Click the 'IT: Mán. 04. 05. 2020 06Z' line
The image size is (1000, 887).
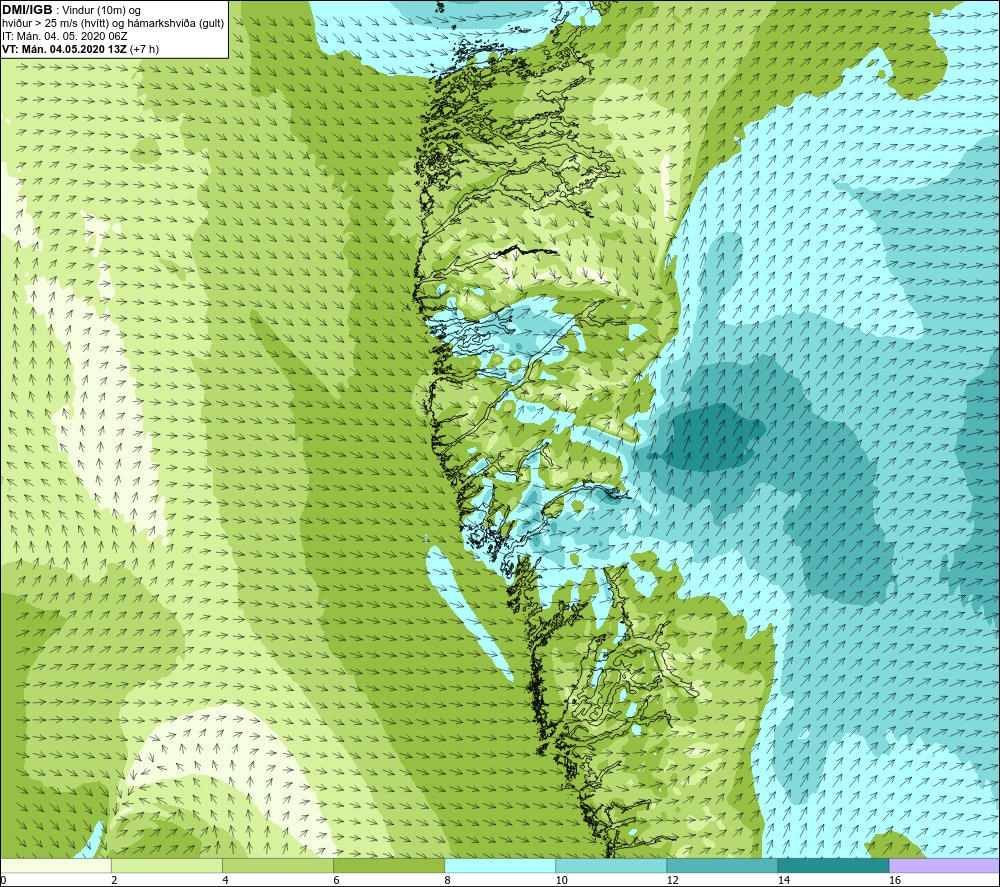64,36
